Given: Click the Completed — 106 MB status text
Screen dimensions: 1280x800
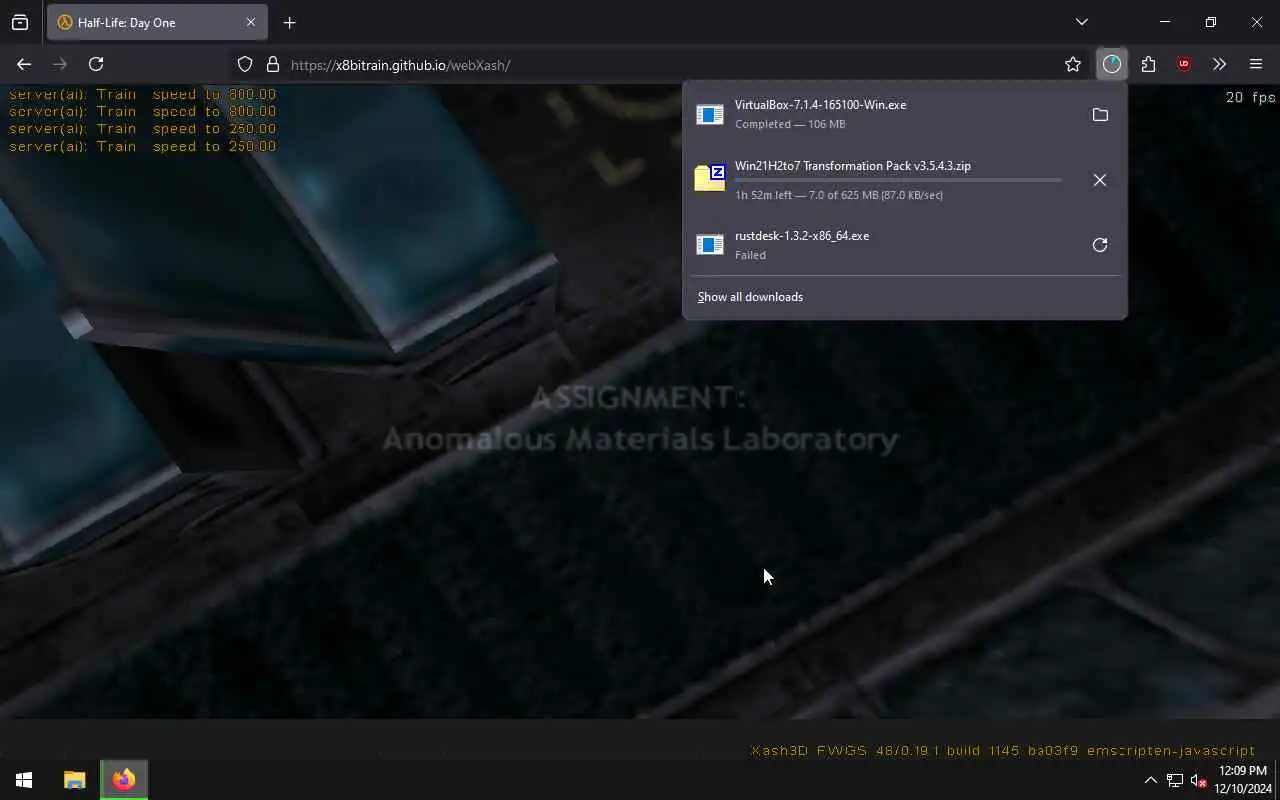Looking at the screenshot, I should pos(790,124).
